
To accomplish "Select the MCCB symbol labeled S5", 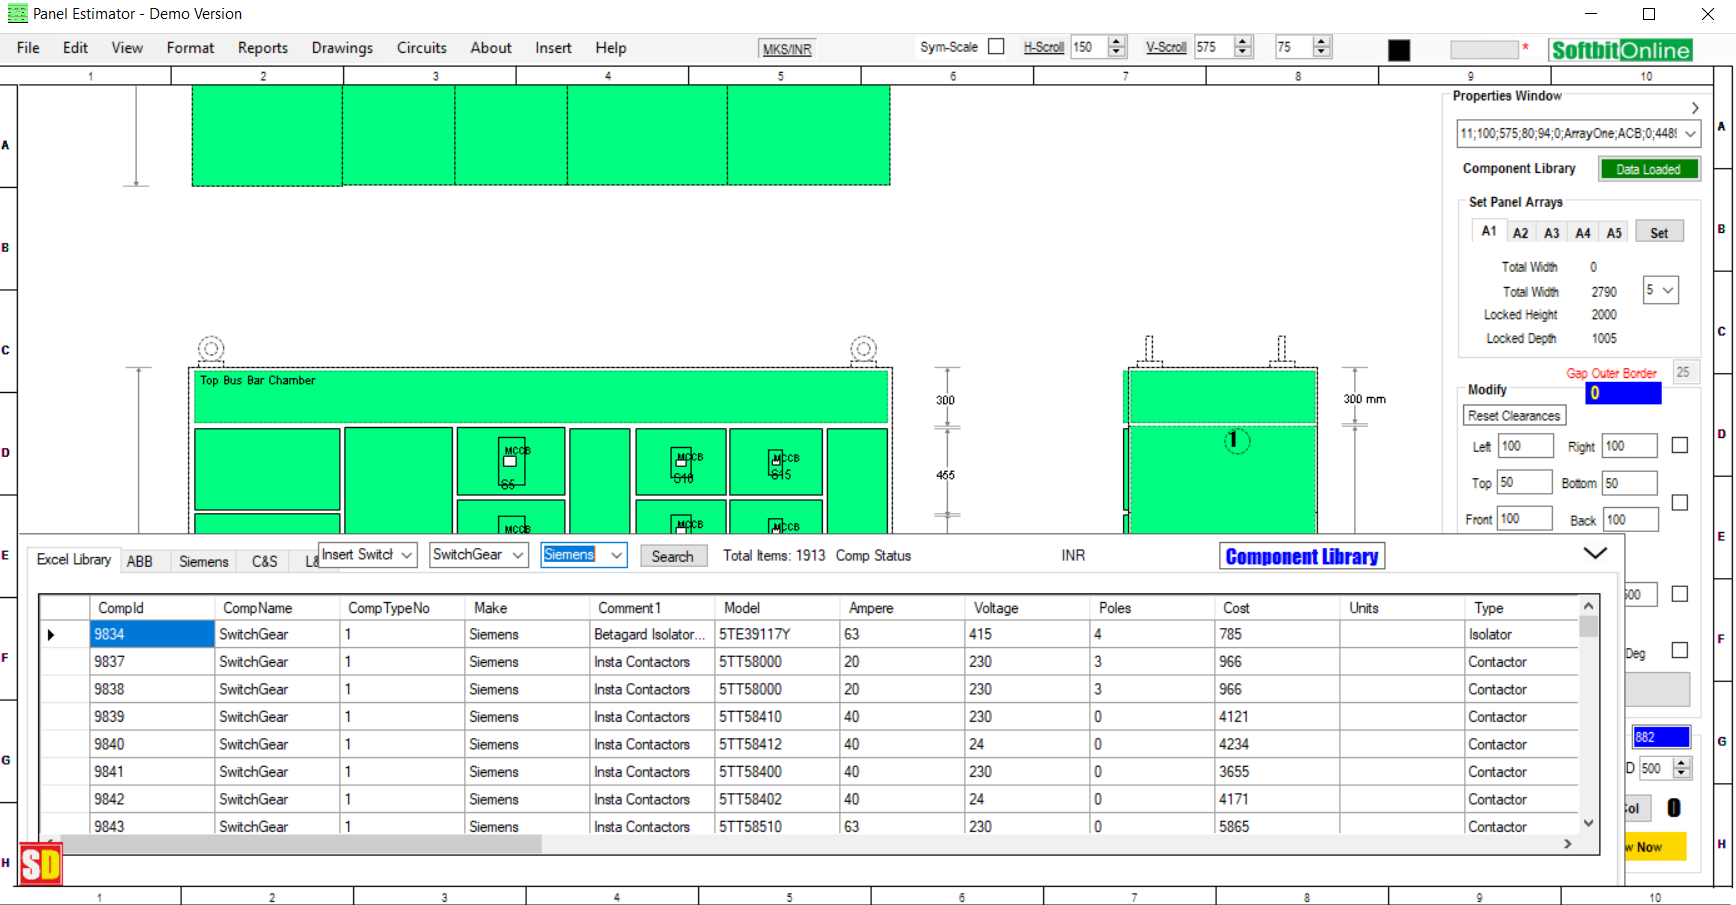I will pos(512,462).
